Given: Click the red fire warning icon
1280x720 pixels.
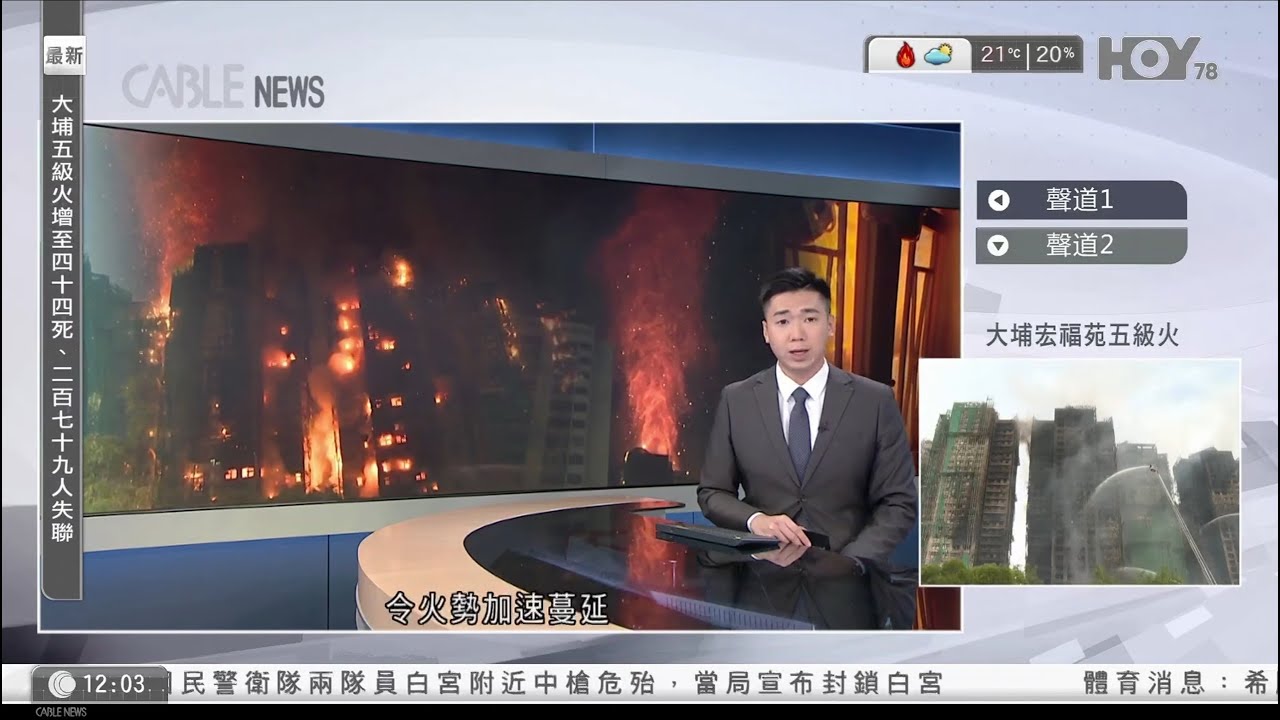Looking at the screenshot, I should coord(905,54).
